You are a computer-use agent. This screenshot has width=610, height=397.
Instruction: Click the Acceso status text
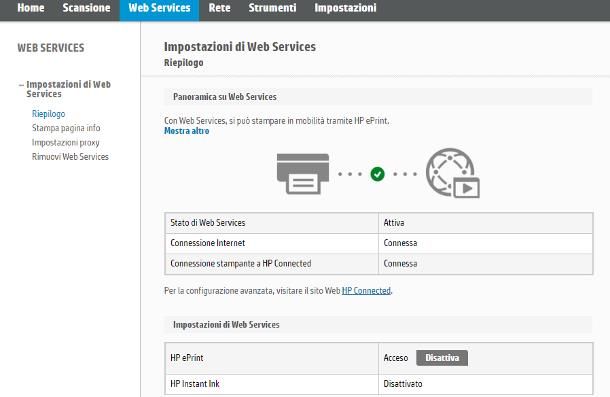(x=396, y=358)
